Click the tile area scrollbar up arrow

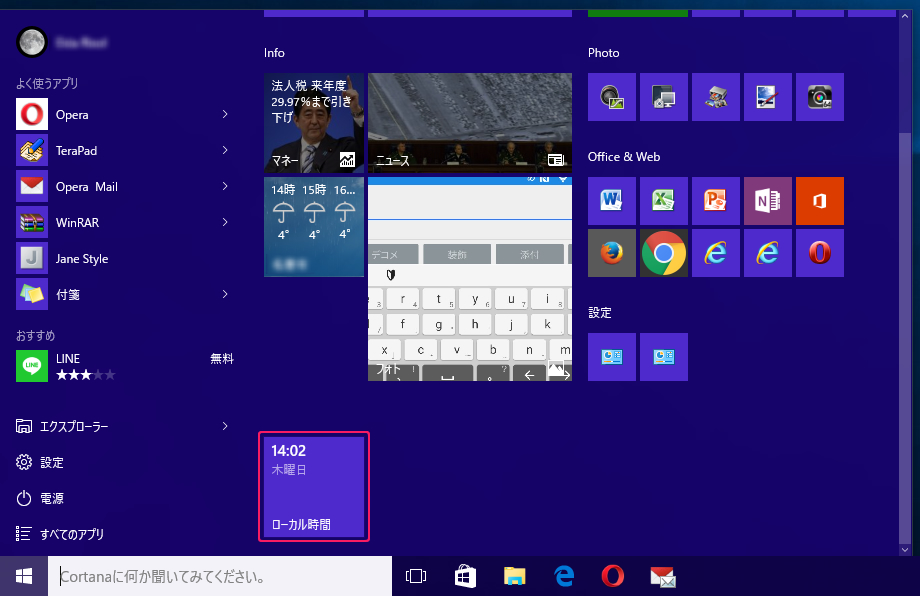coord(905,16)
